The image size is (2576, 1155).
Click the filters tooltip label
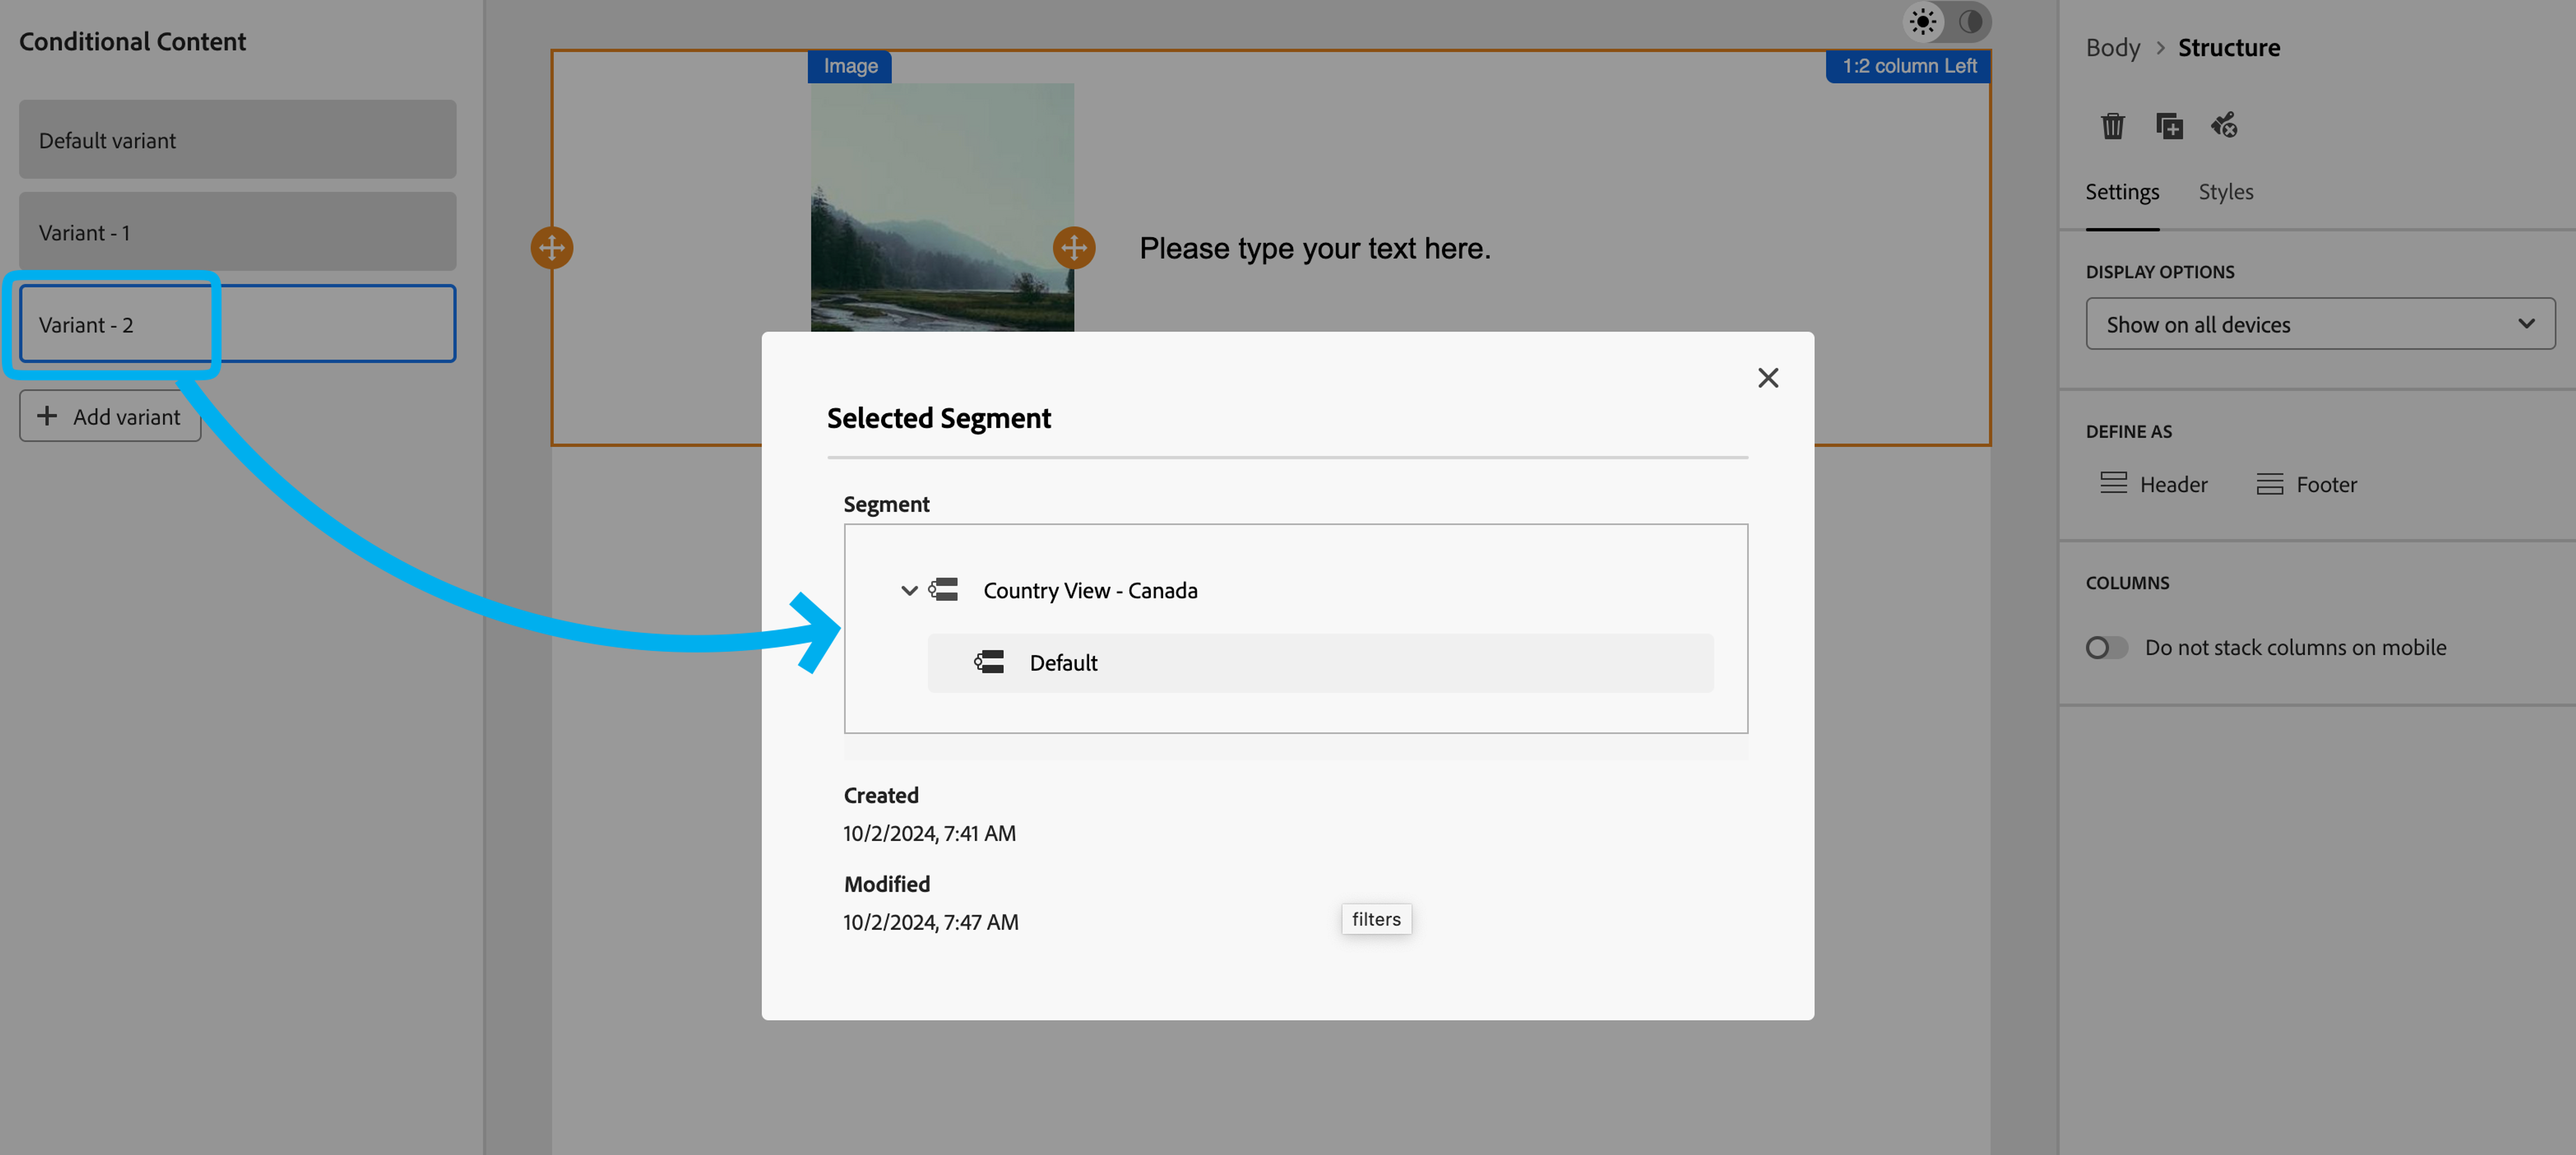[x=1376, y=919]
